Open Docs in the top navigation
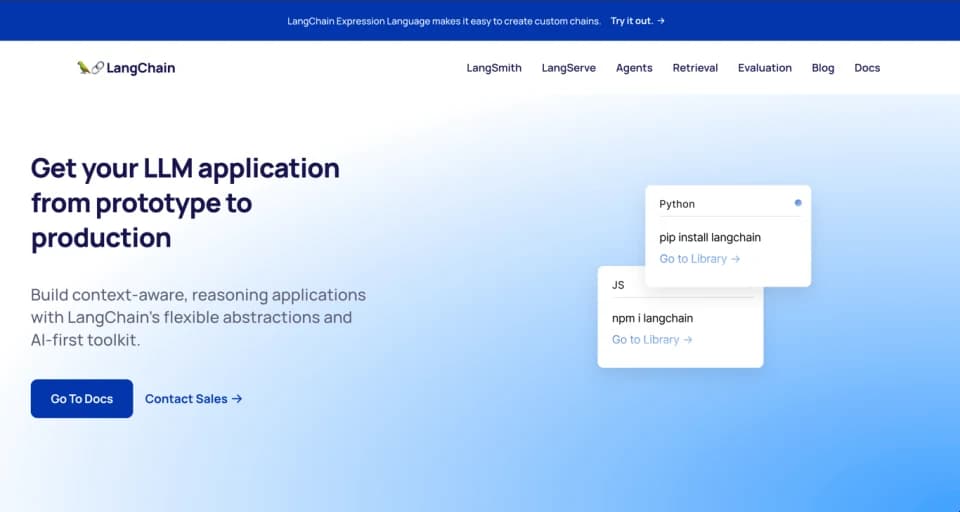 coord(867,68)
